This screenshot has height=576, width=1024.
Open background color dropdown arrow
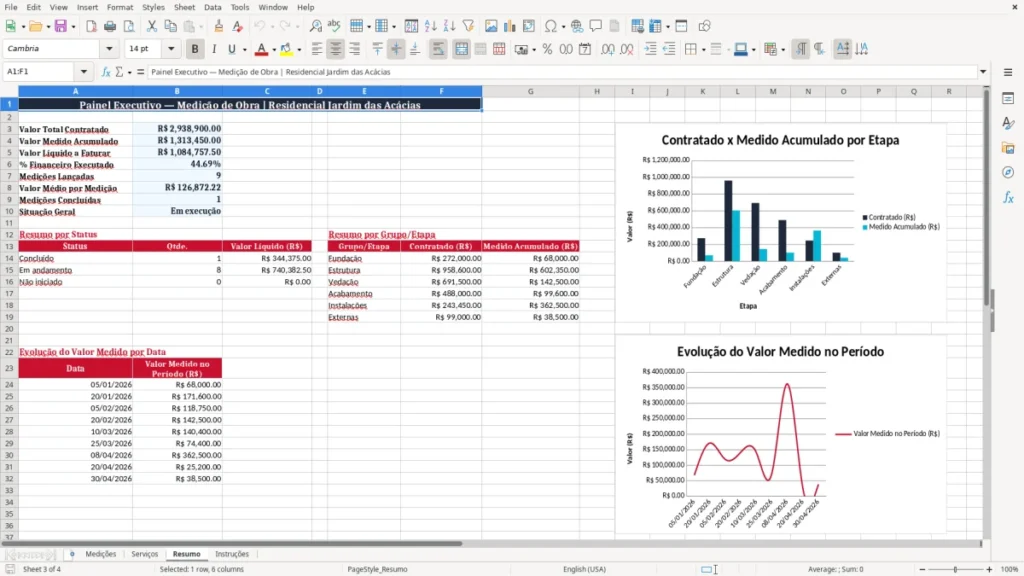click(x=299, y=49)
